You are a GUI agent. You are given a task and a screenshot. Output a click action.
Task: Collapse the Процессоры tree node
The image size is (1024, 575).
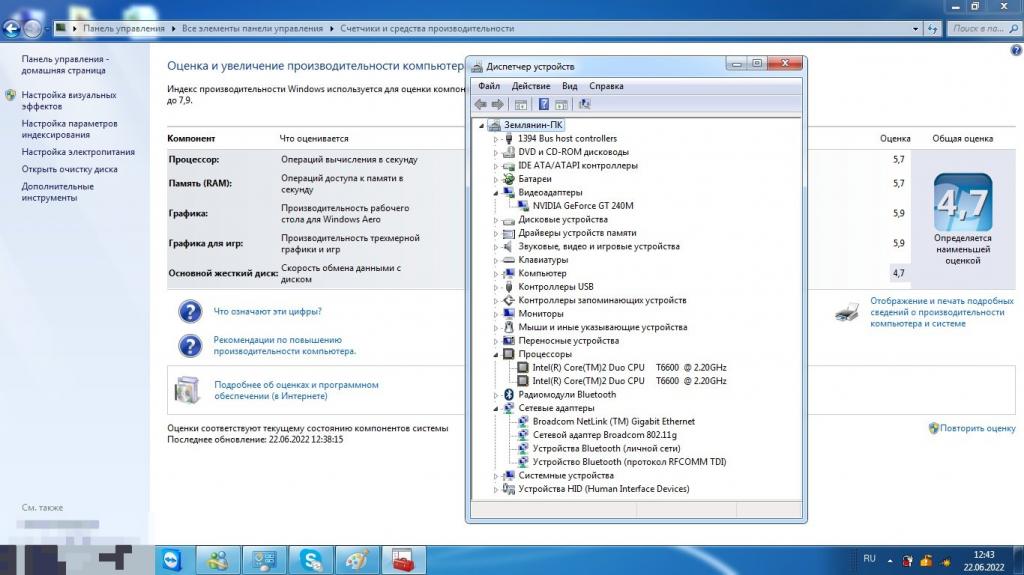click(x=495, y=354)
